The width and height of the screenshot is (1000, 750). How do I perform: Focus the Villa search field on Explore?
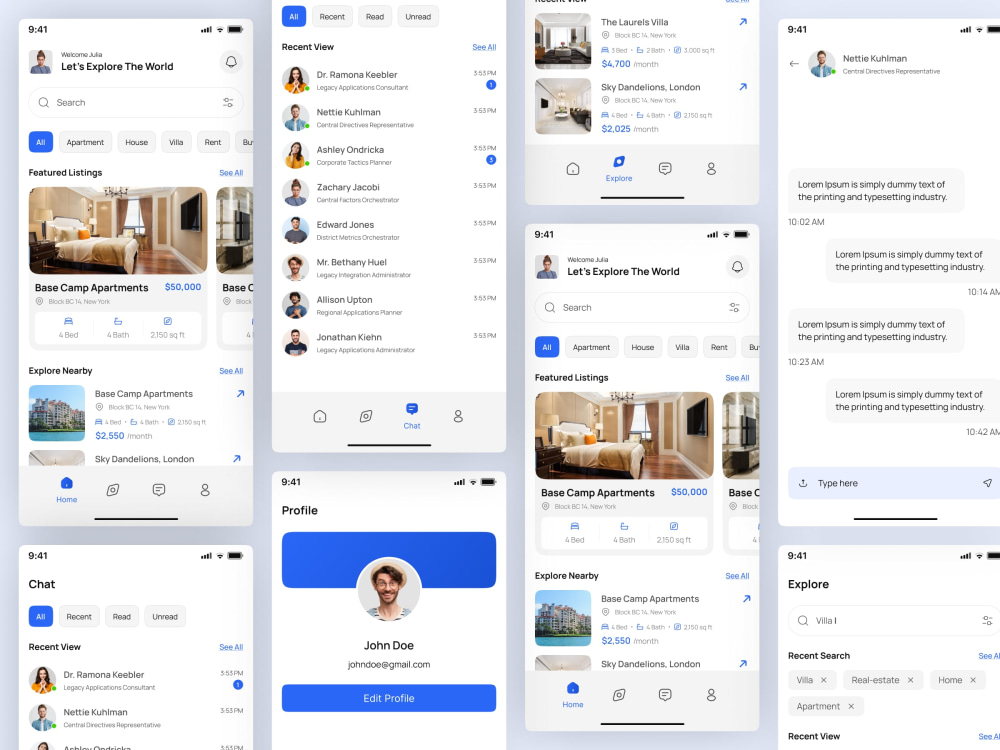click(x=895, y=621)
